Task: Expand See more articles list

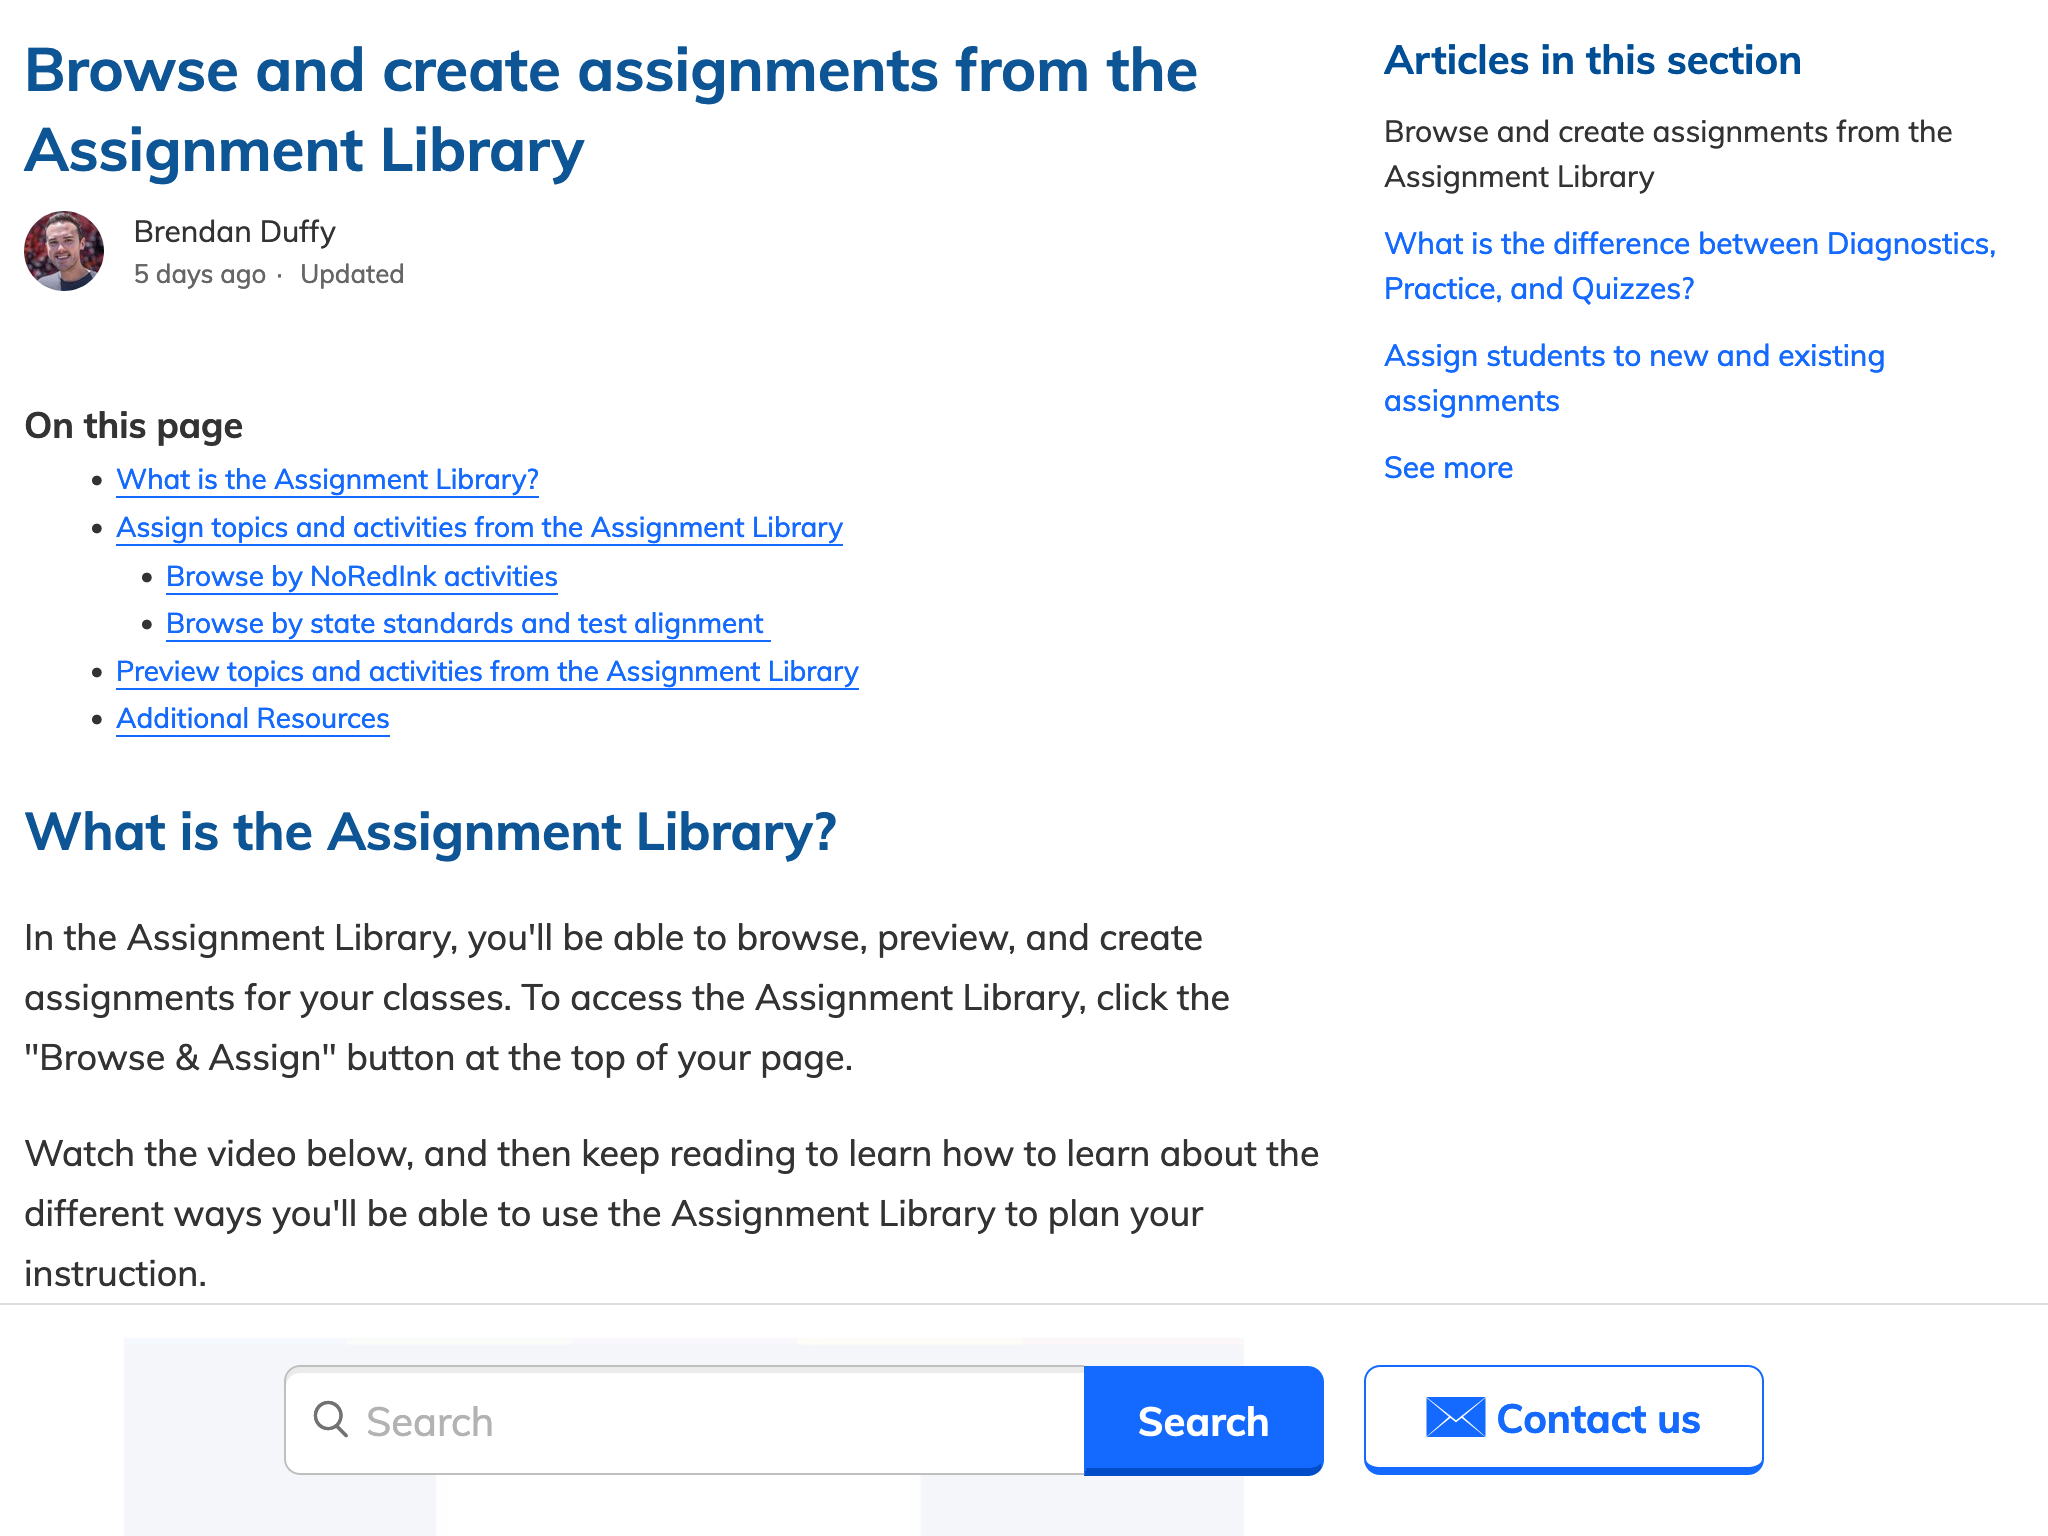Action: [1447, 468]
